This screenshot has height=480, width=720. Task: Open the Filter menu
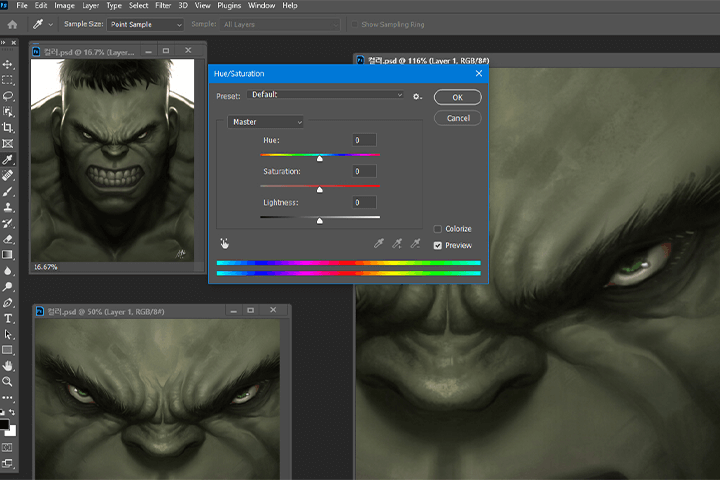(163, 6)
